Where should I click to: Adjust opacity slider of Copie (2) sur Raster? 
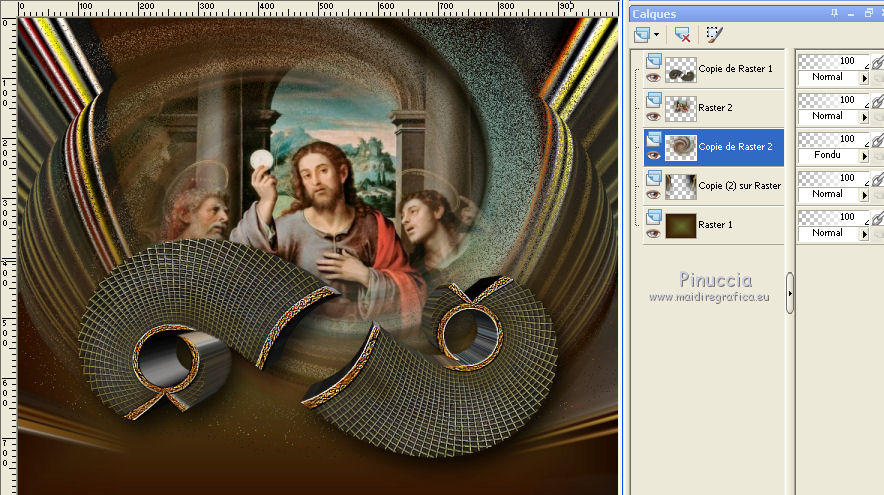[x=833, y=178]
